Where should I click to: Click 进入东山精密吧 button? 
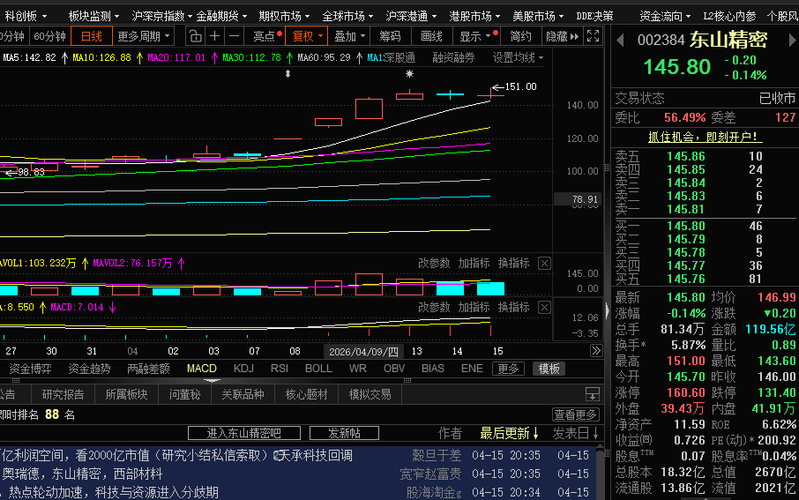coord(244,433)
